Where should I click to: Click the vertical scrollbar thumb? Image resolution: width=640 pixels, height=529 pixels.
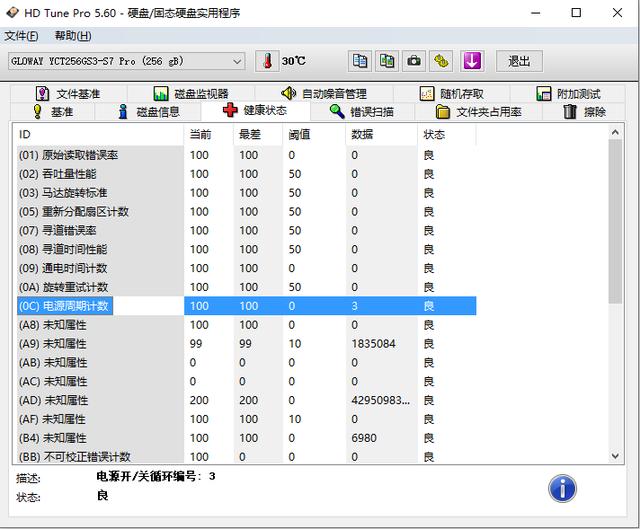[615, 221]
